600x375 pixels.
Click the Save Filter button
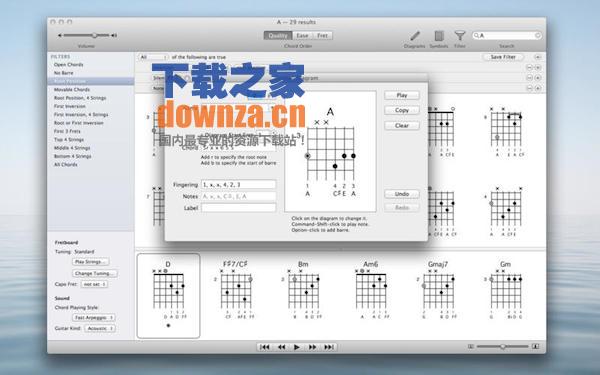(503, 57)
